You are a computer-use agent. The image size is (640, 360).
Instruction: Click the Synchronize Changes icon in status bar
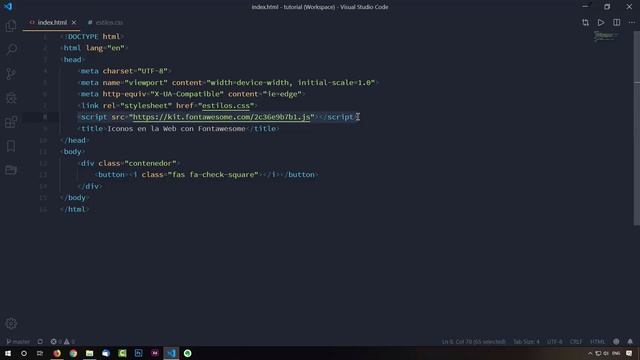point(40,342)
